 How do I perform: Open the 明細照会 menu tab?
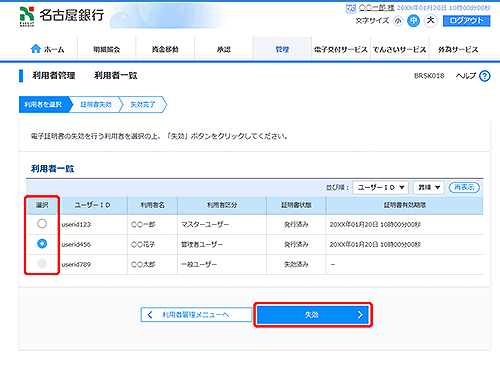coord(107,49)
